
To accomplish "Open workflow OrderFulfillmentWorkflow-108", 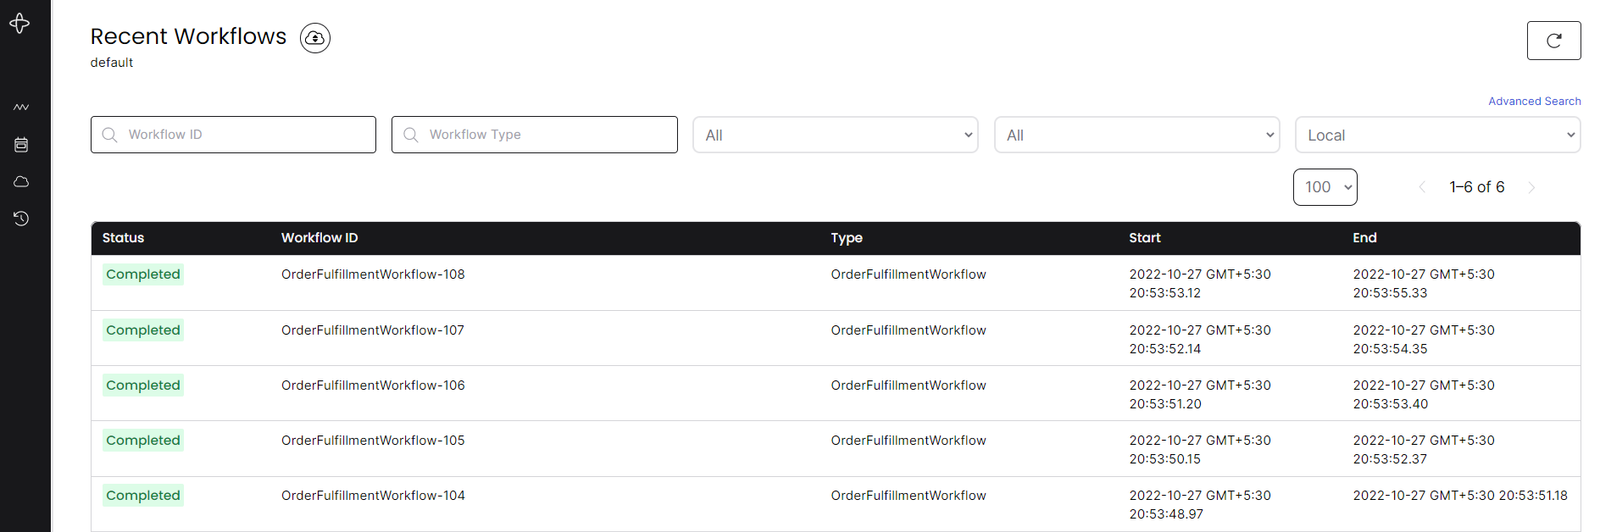I will tap(373, 274).
